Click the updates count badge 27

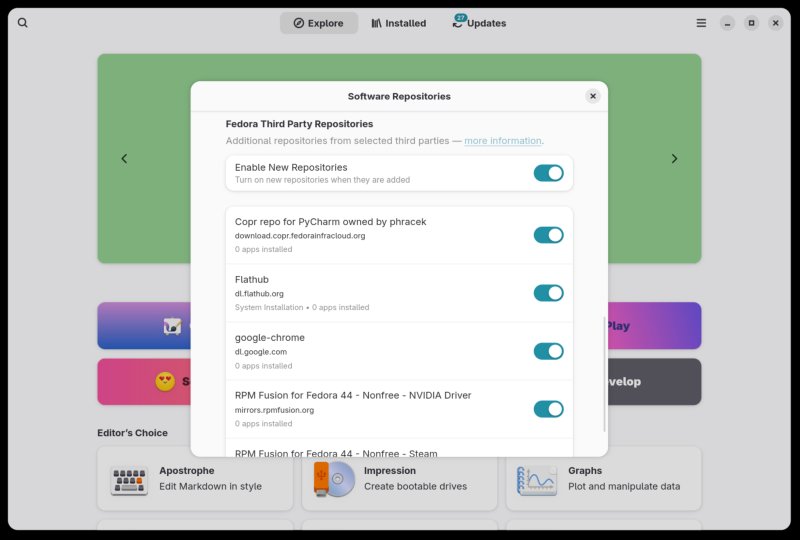point(461,18)
